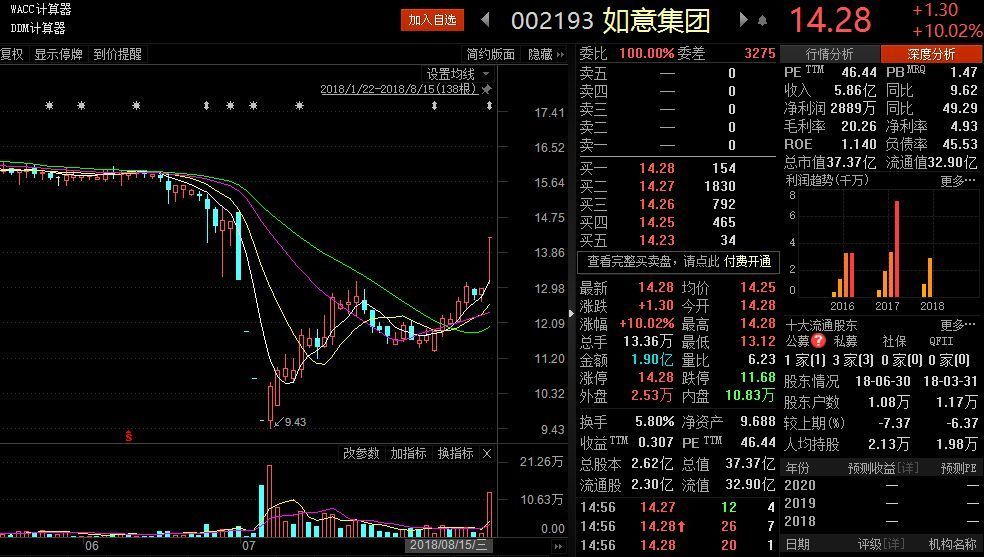Click the last star event marker above chart
Image resolution: width=984 pixels, height=557 pixels.
pos(490,106)
